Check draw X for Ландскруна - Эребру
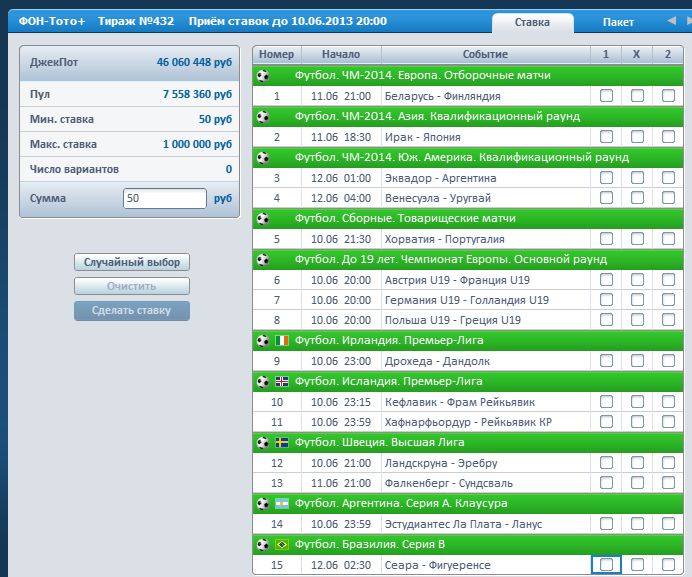Image resolution: width=692 pixels, height=577 pixels. pyautogui.click(x=637, y=462)
